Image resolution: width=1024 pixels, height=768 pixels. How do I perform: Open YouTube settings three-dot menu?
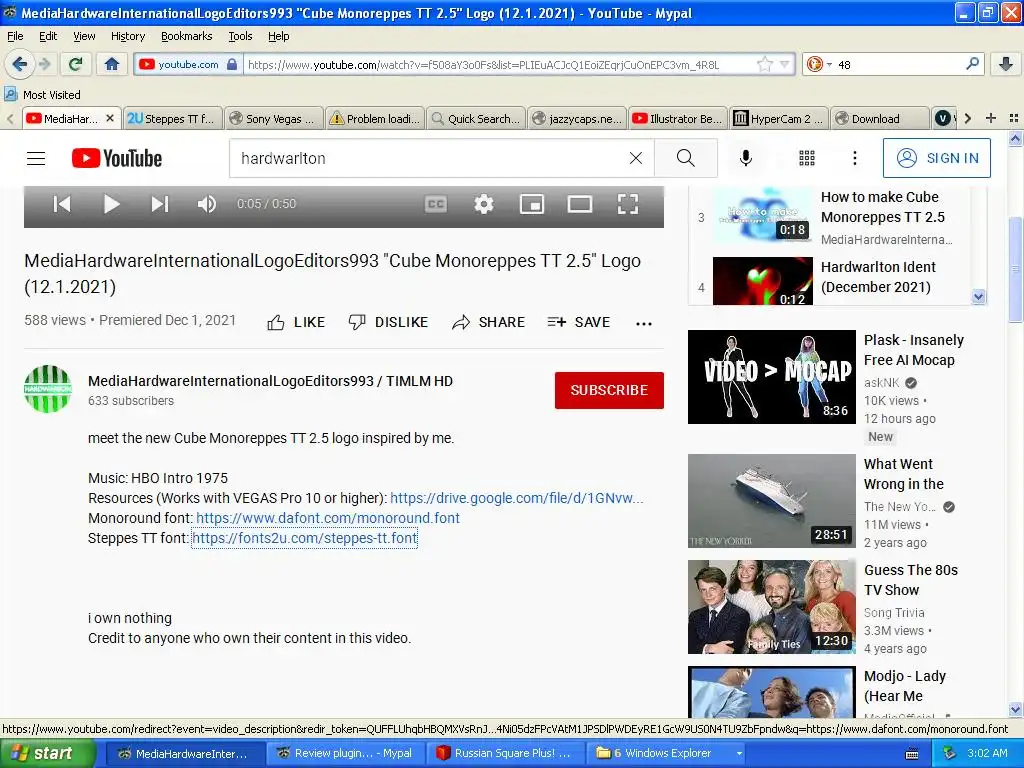pyautogui.click(x=854, y=158)
